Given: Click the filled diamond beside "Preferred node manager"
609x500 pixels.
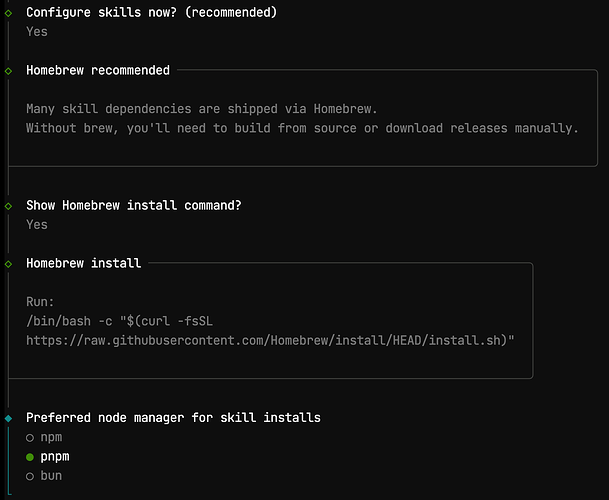Looking at the screenshot, I should coord(8,418).
